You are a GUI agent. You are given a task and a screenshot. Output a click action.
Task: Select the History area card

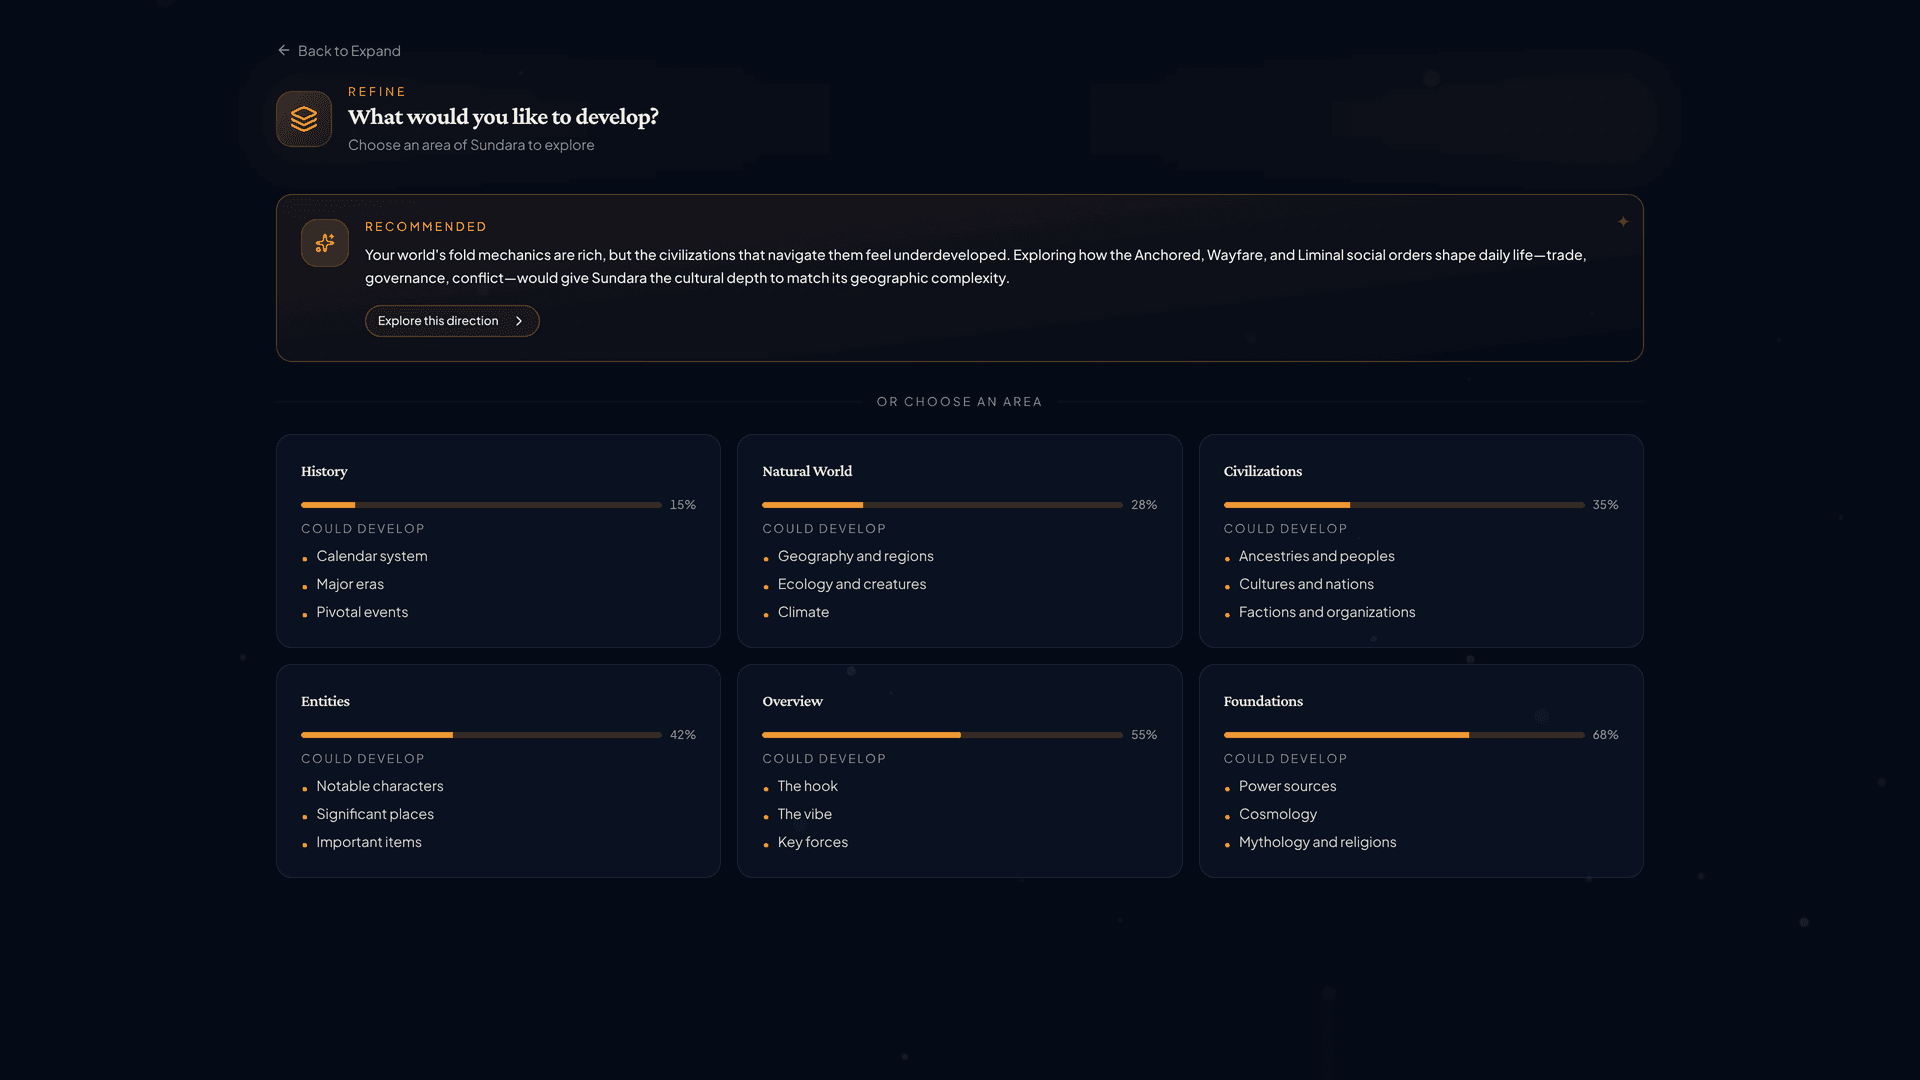[498, 540]
